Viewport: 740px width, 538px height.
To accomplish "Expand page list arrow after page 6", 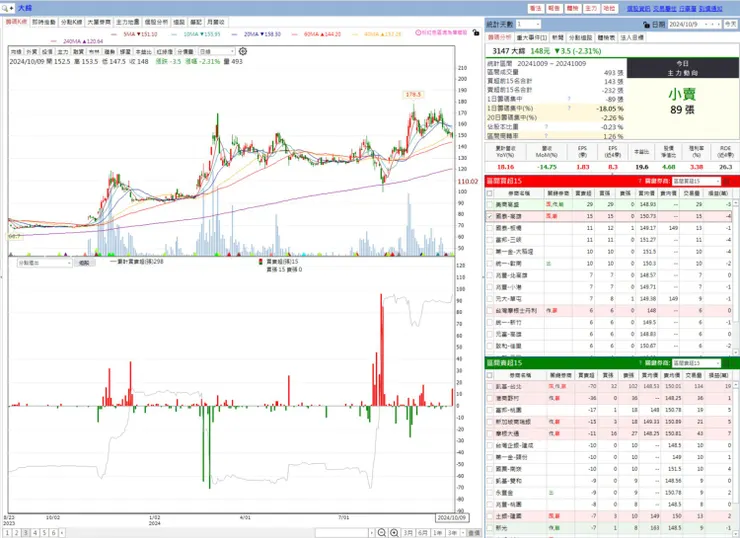I will (62, 532).
